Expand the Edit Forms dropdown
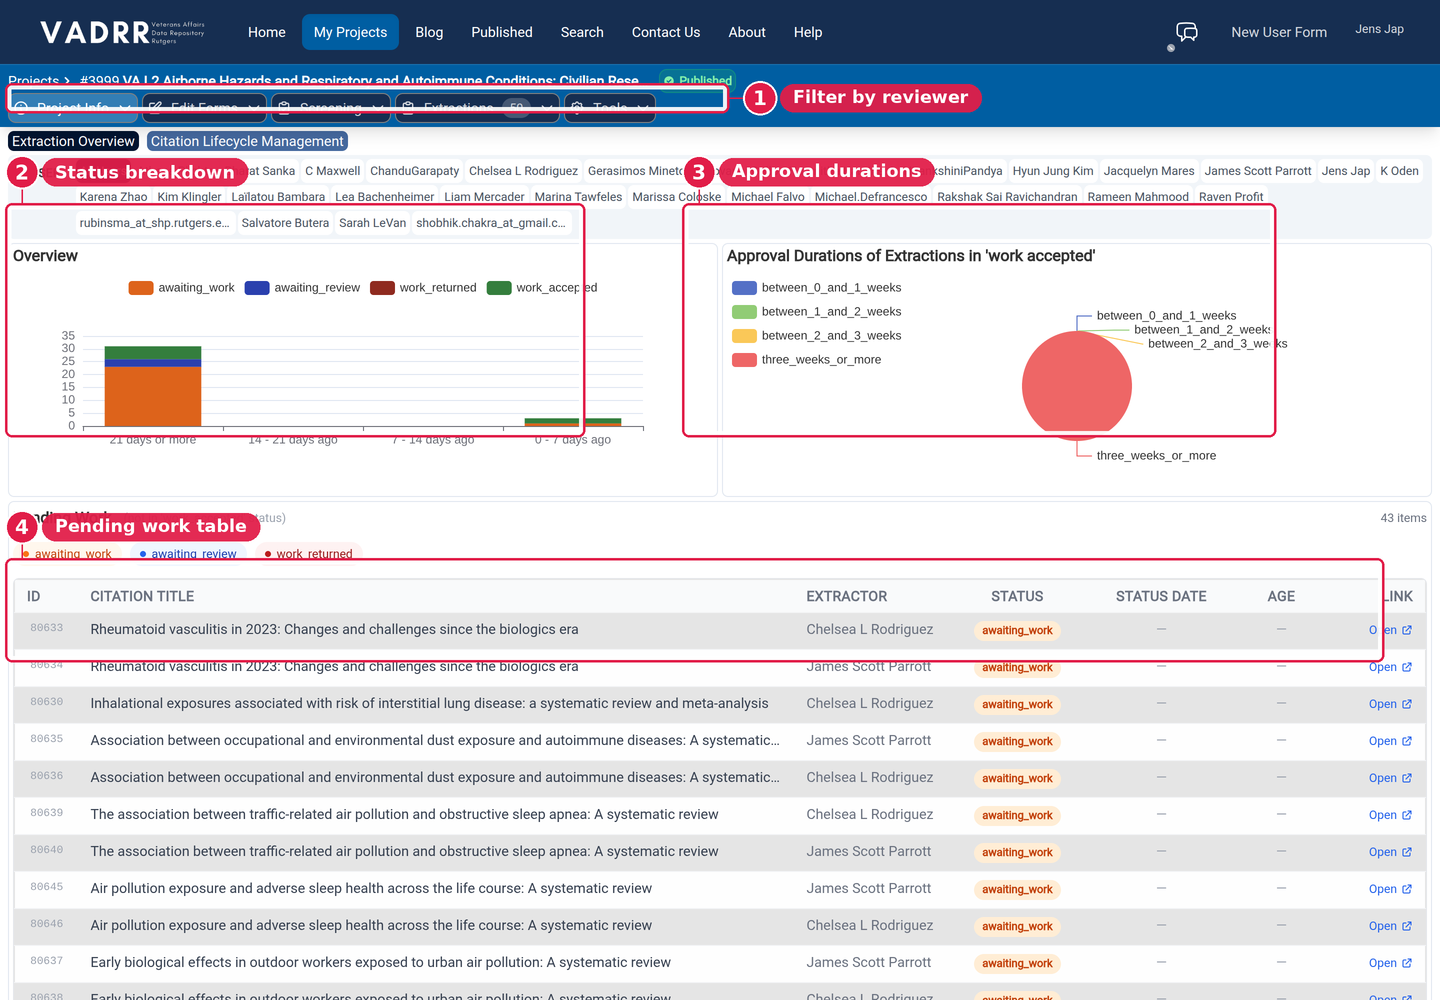Image resolution: width=1440 pixels, height=1000 pixels. pyautogui.click(x=205, y=107)
